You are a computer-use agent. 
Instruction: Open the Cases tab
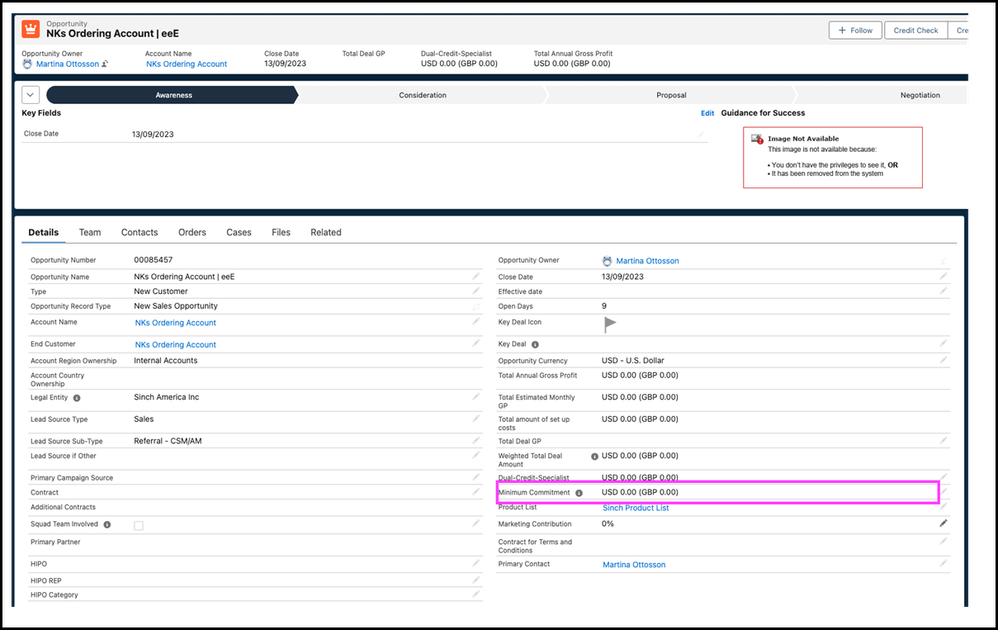[239, 232]
